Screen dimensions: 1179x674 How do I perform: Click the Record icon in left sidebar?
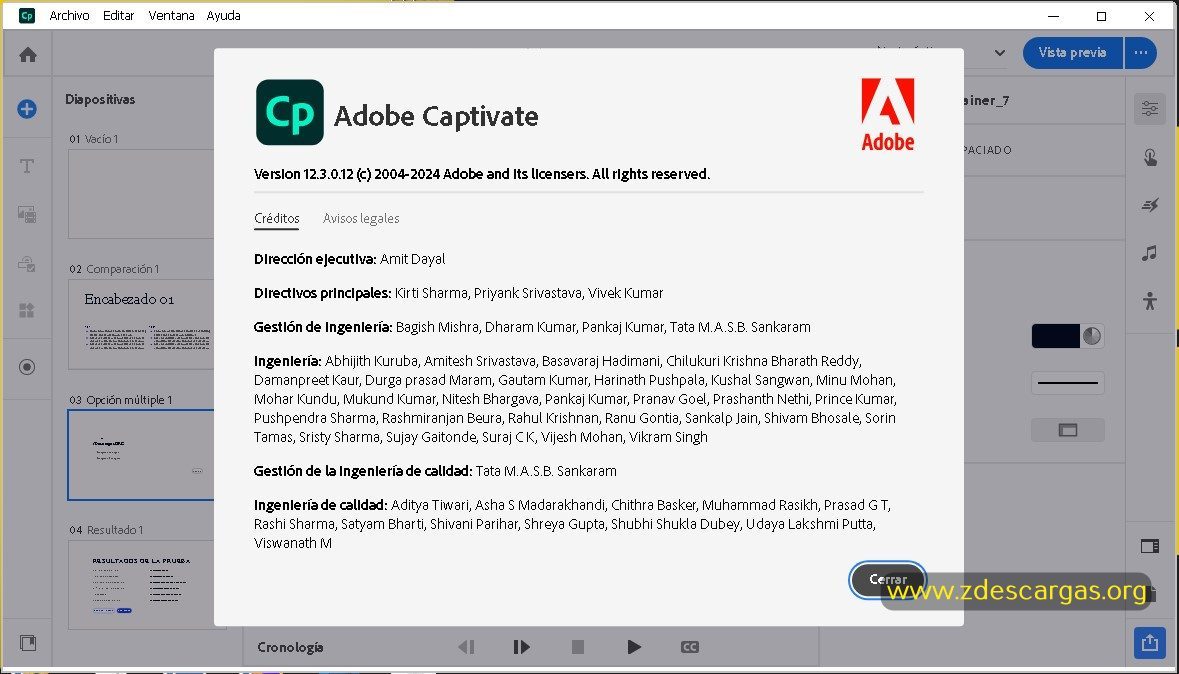click(27, 367)
